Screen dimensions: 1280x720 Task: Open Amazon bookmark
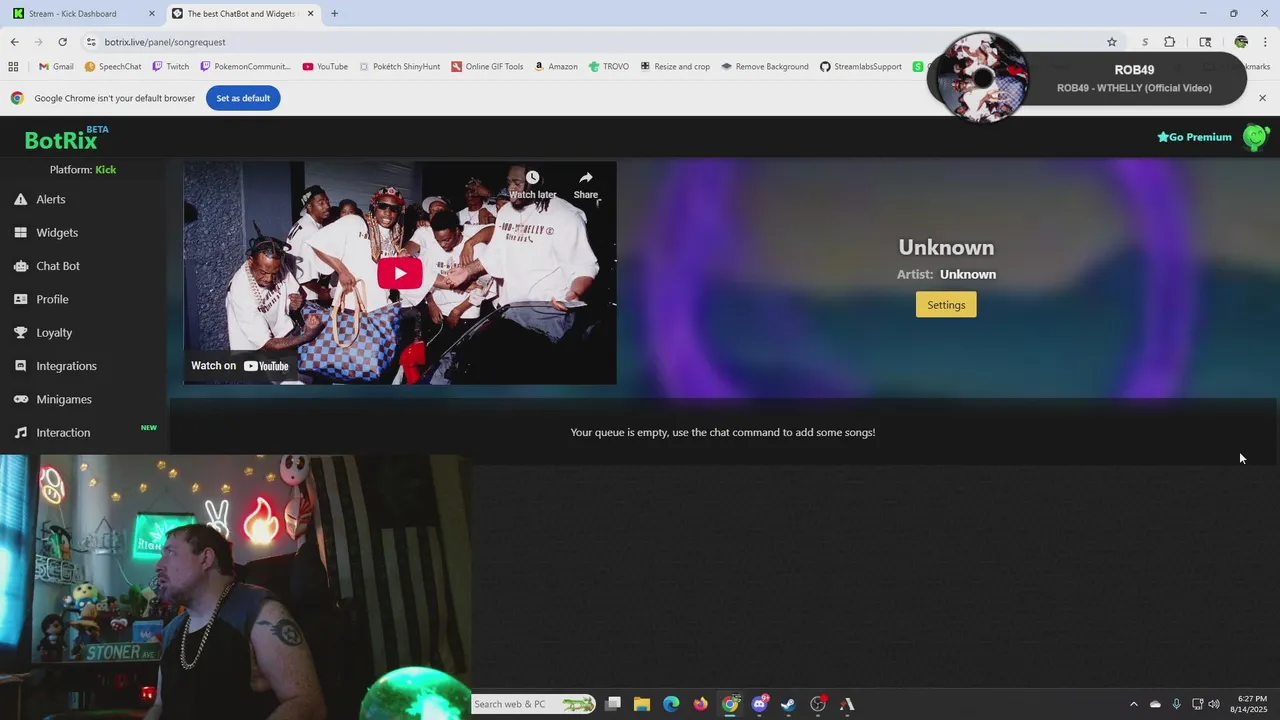[x=556, y=67]
